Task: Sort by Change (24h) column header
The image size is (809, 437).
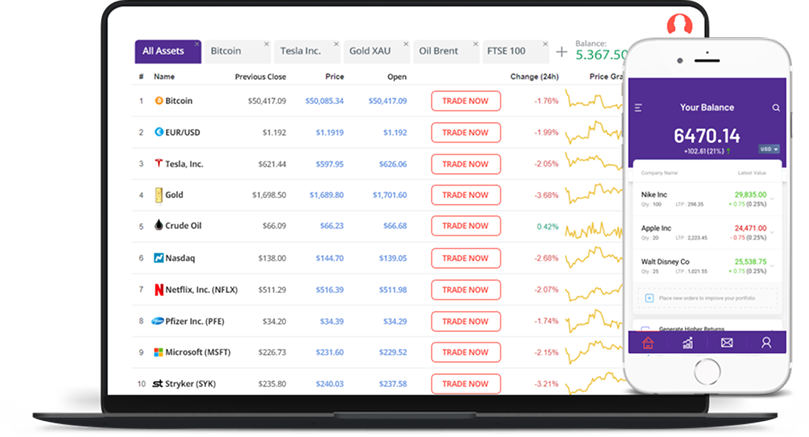Action: pyautogui.click(x=535, y=76)
